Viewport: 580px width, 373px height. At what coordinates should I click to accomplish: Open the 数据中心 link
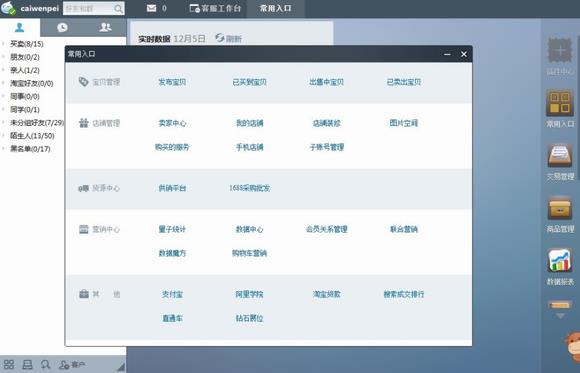[x=249, y=229]
